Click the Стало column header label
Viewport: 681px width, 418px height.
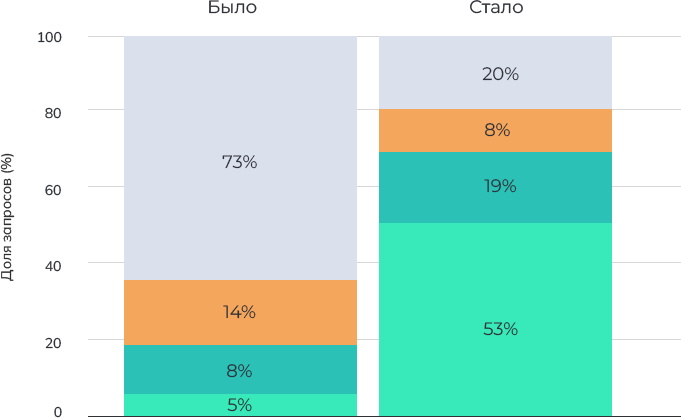point(496,7)
